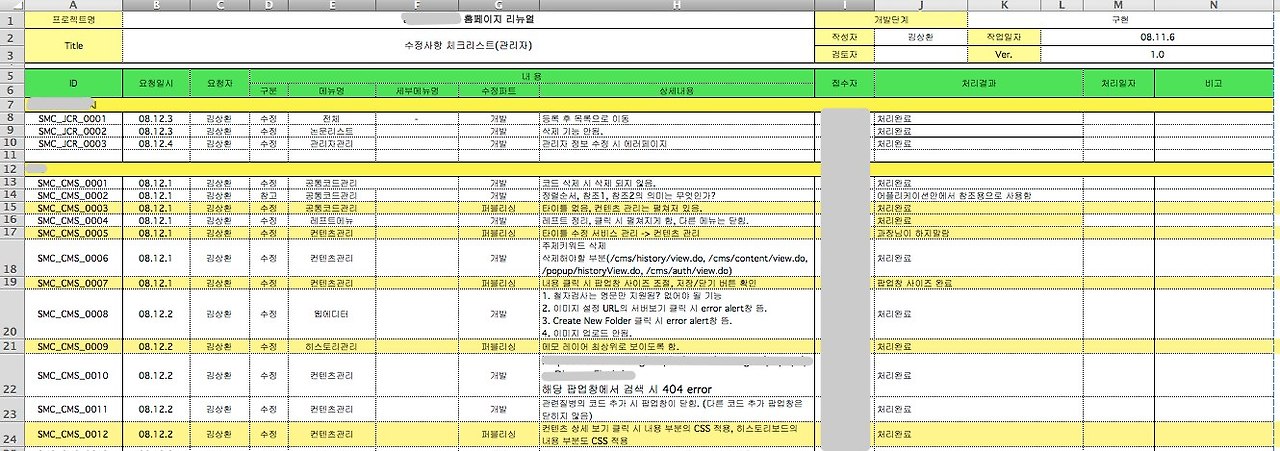Viewport: 1280px width, 451px height.
Task: Select column J header
Action: (x=921, y=5)
